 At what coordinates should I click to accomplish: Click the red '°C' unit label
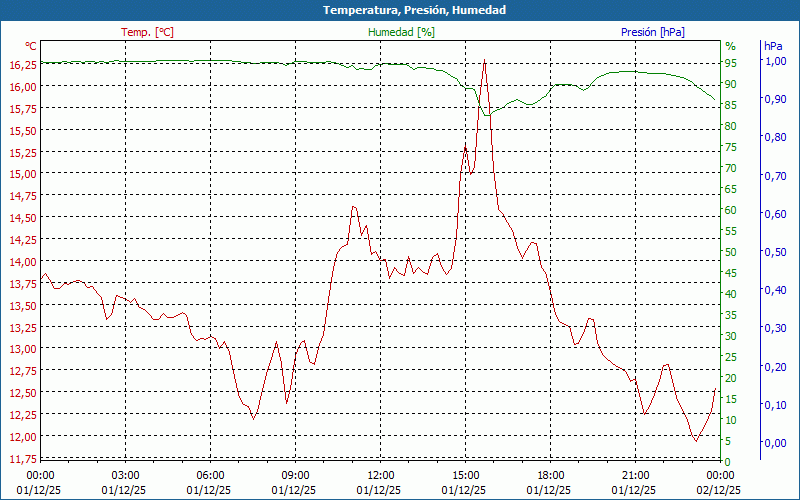pos(31,46)
